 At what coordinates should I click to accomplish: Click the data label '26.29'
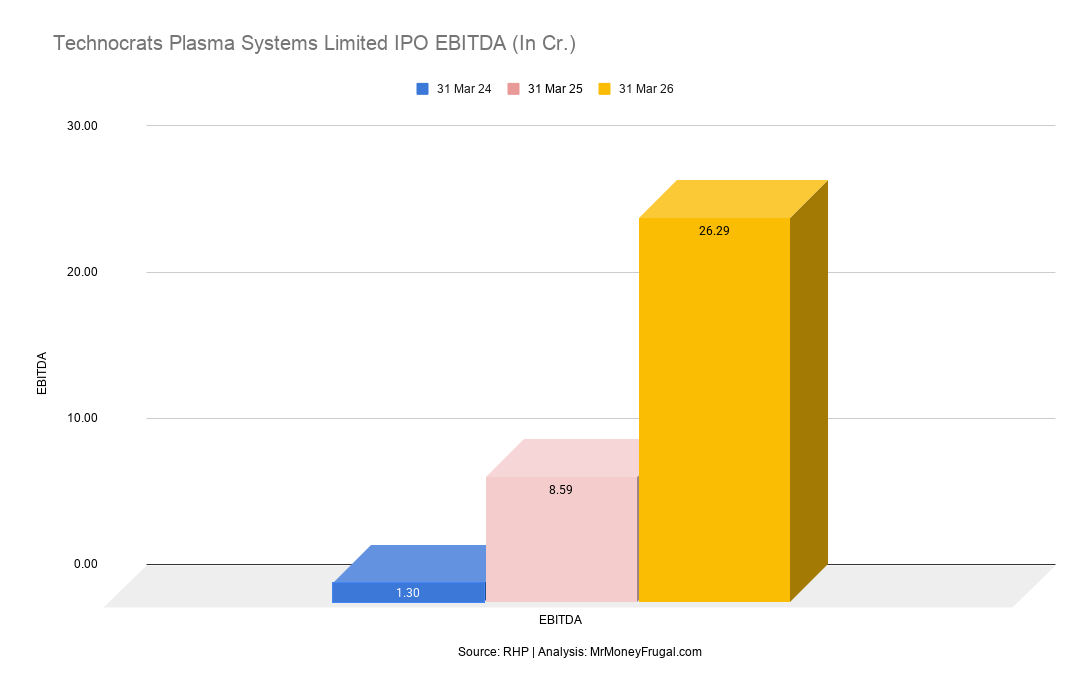click(x=714, y=231)
